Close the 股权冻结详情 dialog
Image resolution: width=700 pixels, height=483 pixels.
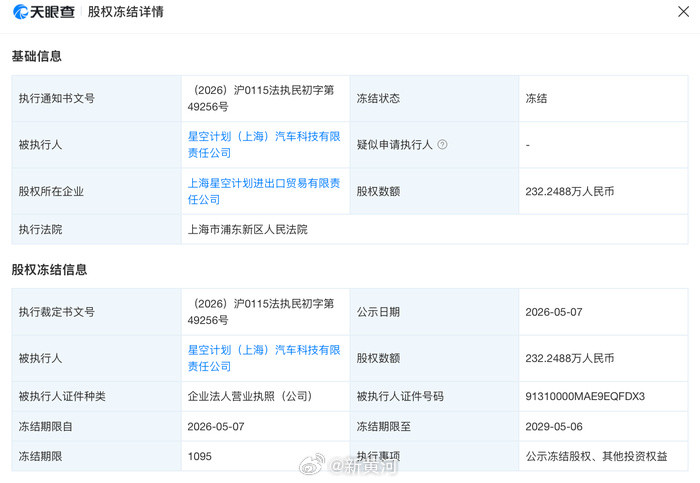point(683,12)
